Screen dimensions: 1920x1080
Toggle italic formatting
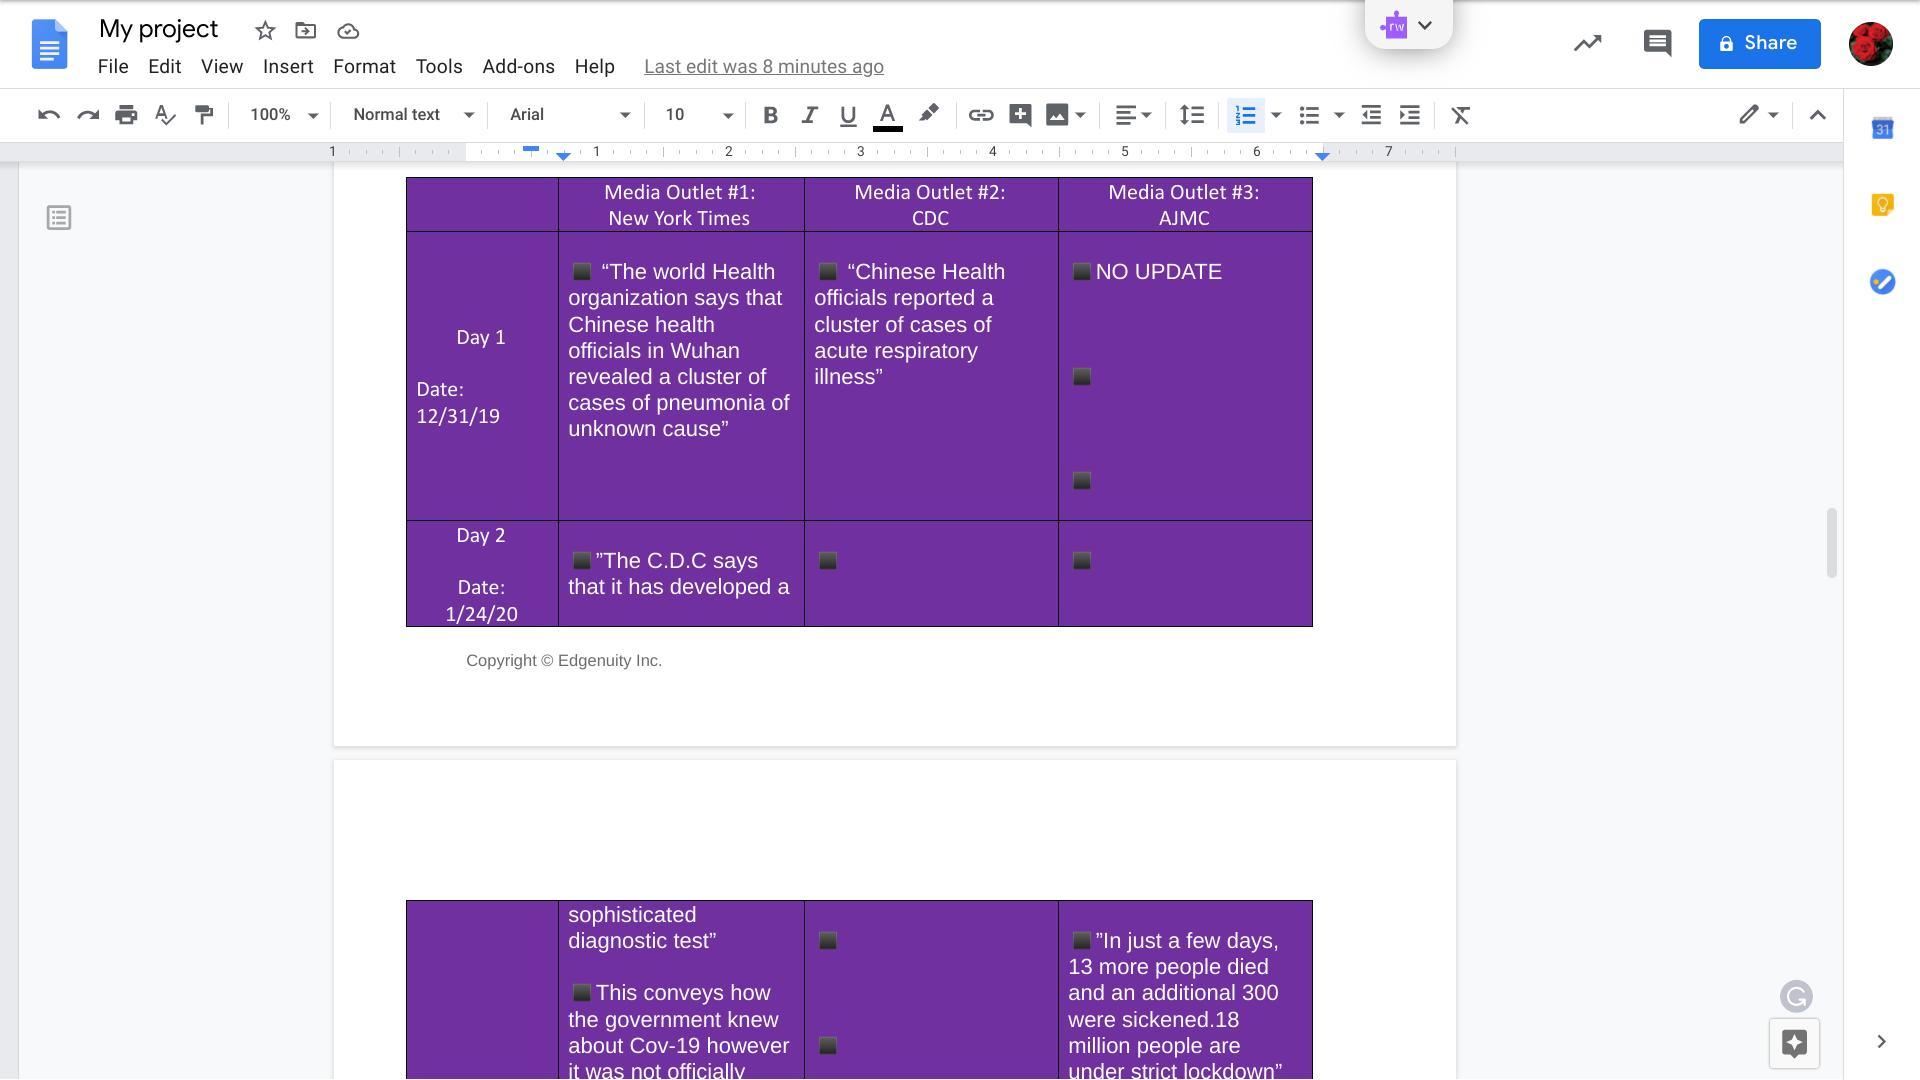(809, 115)
